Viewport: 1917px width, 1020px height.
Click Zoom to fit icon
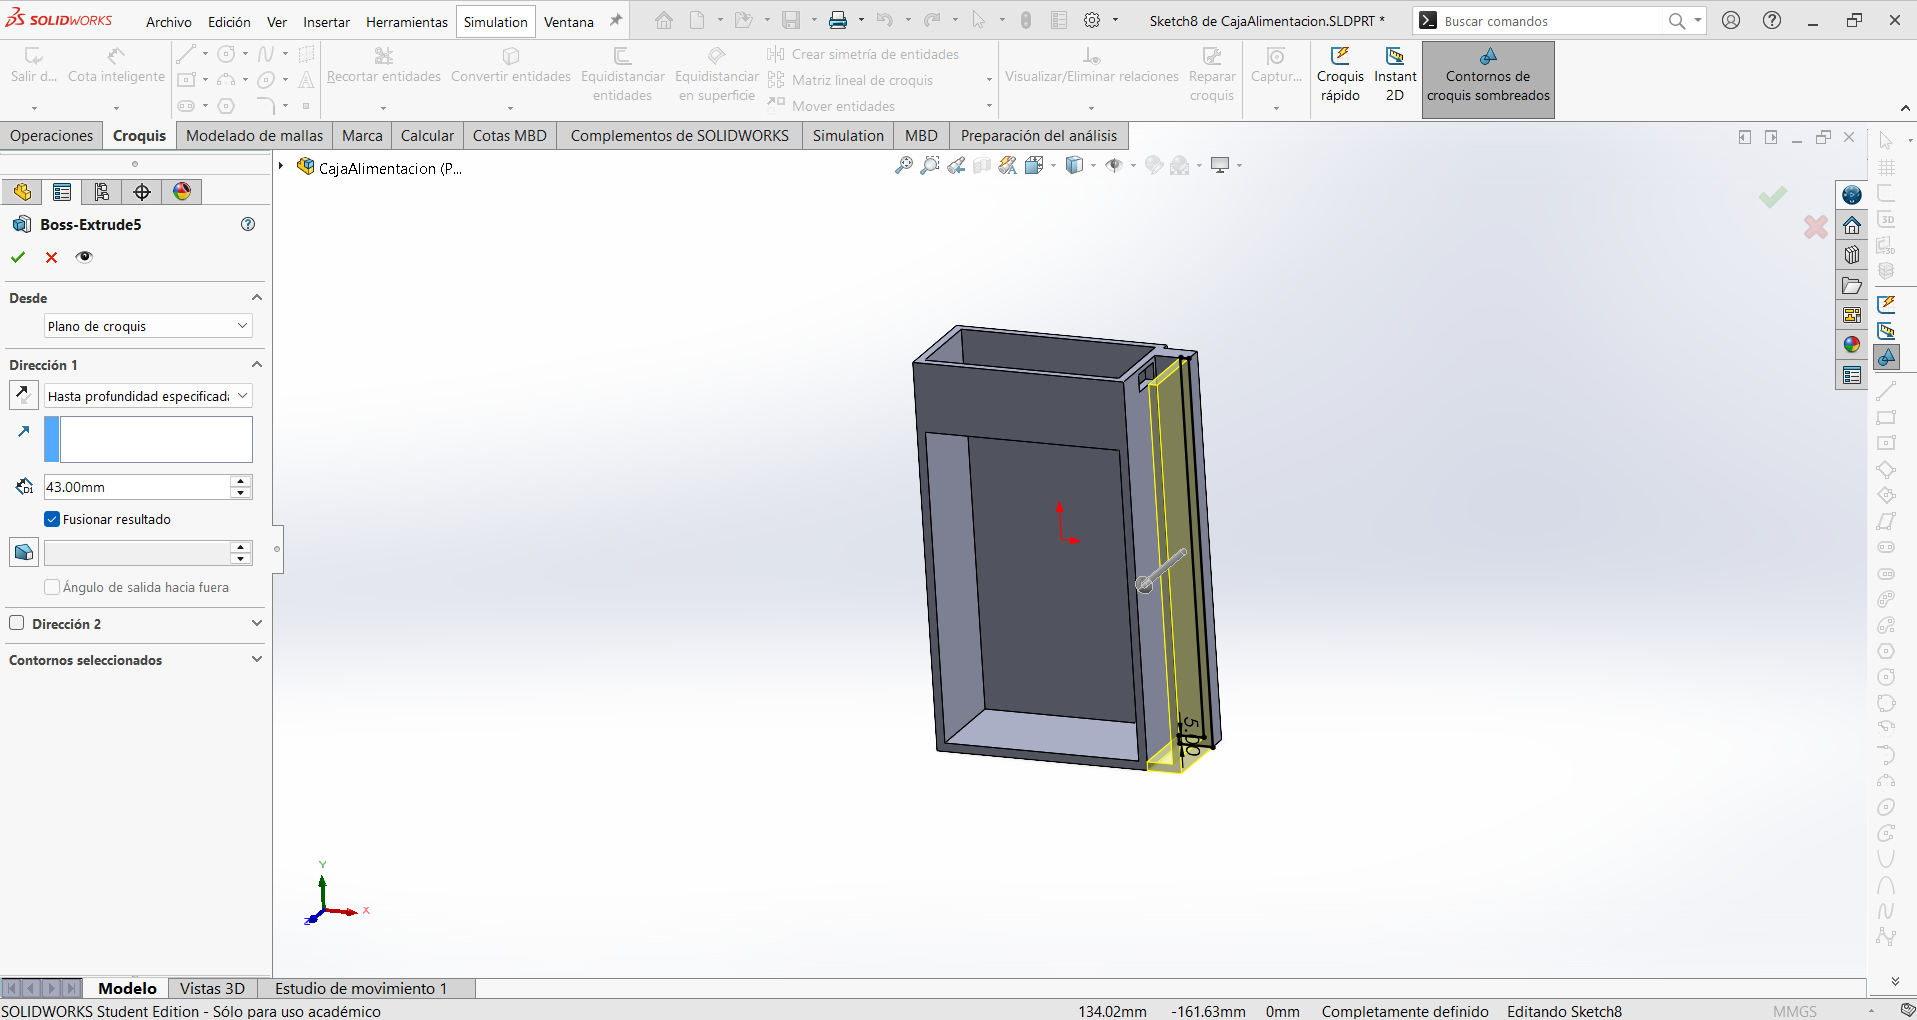(904, 165)
